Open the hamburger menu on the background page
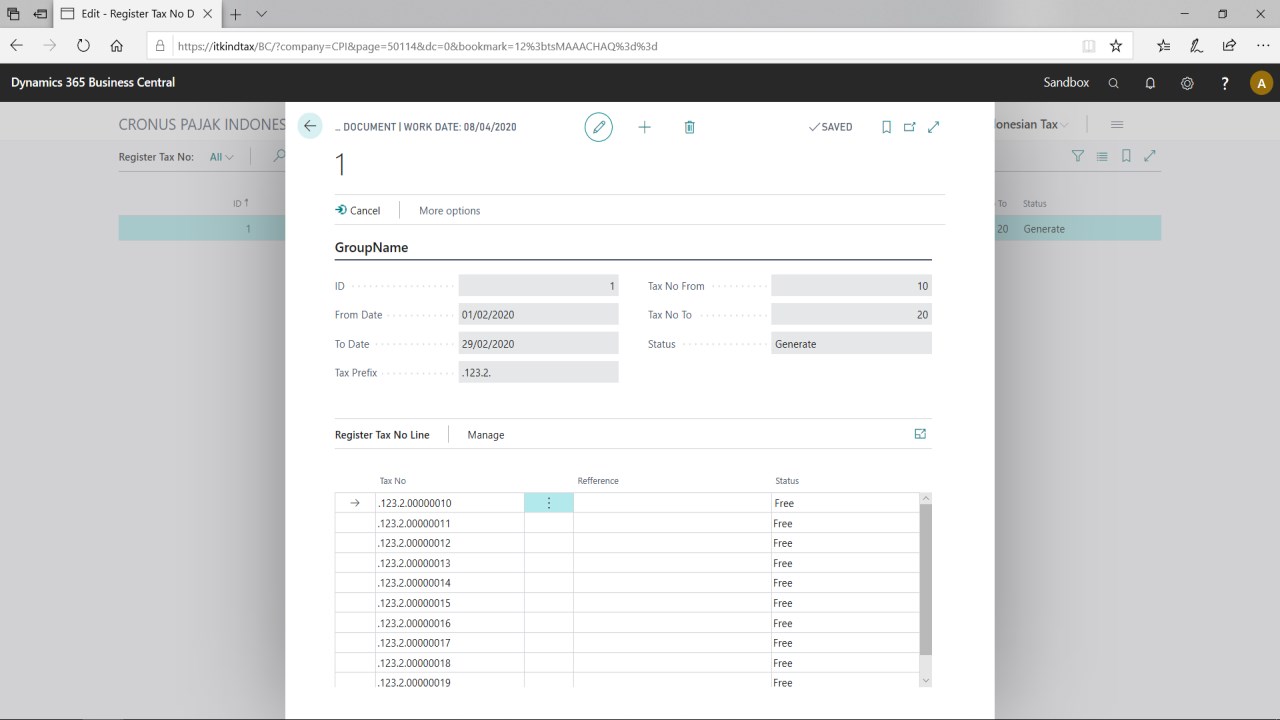Image resolution: width=1280 pixels, height=720 pixels. [x=1117, y=125]
